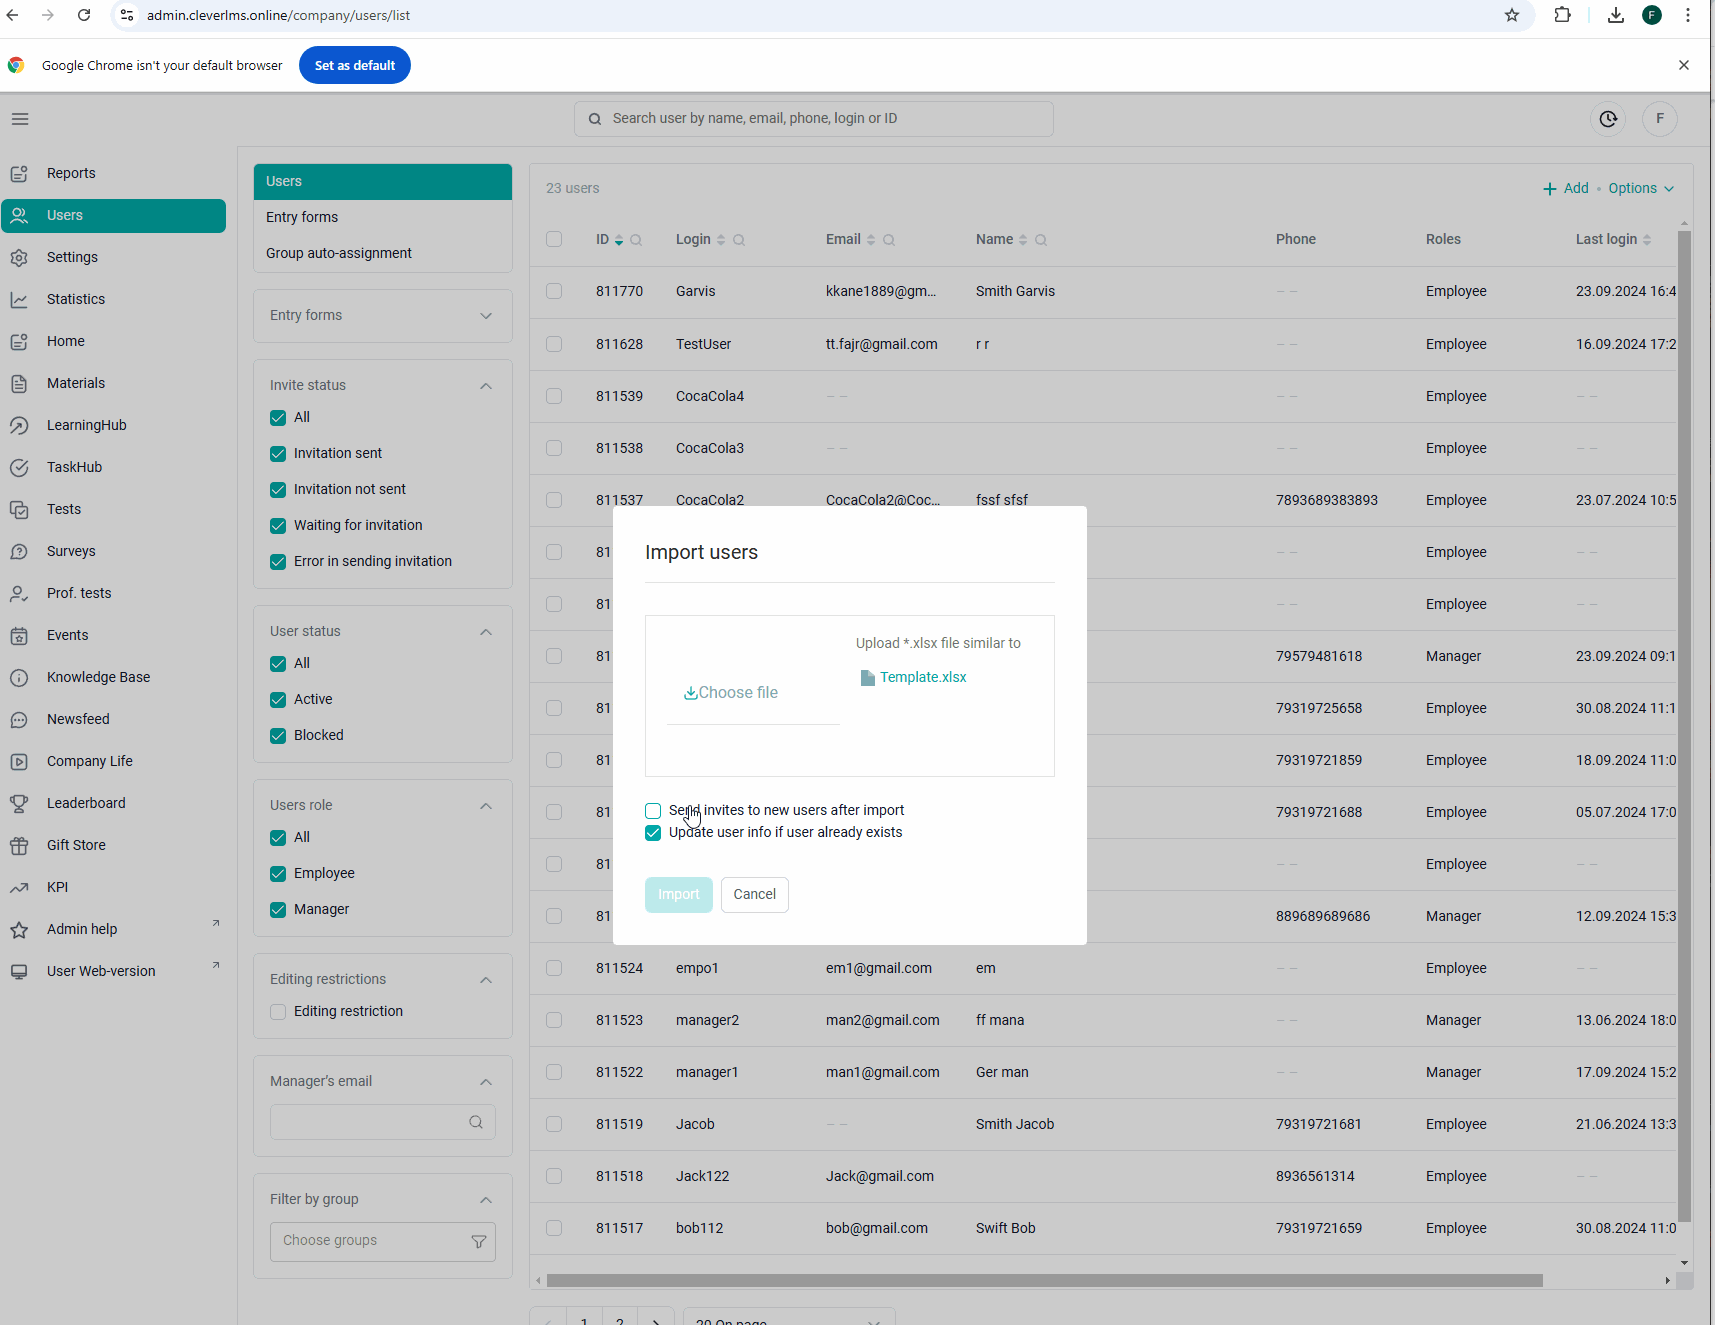Click the search icon next to ID column
This screenshot has width=1715, height=1325.
pyautogui.click(x=636, y=240)
